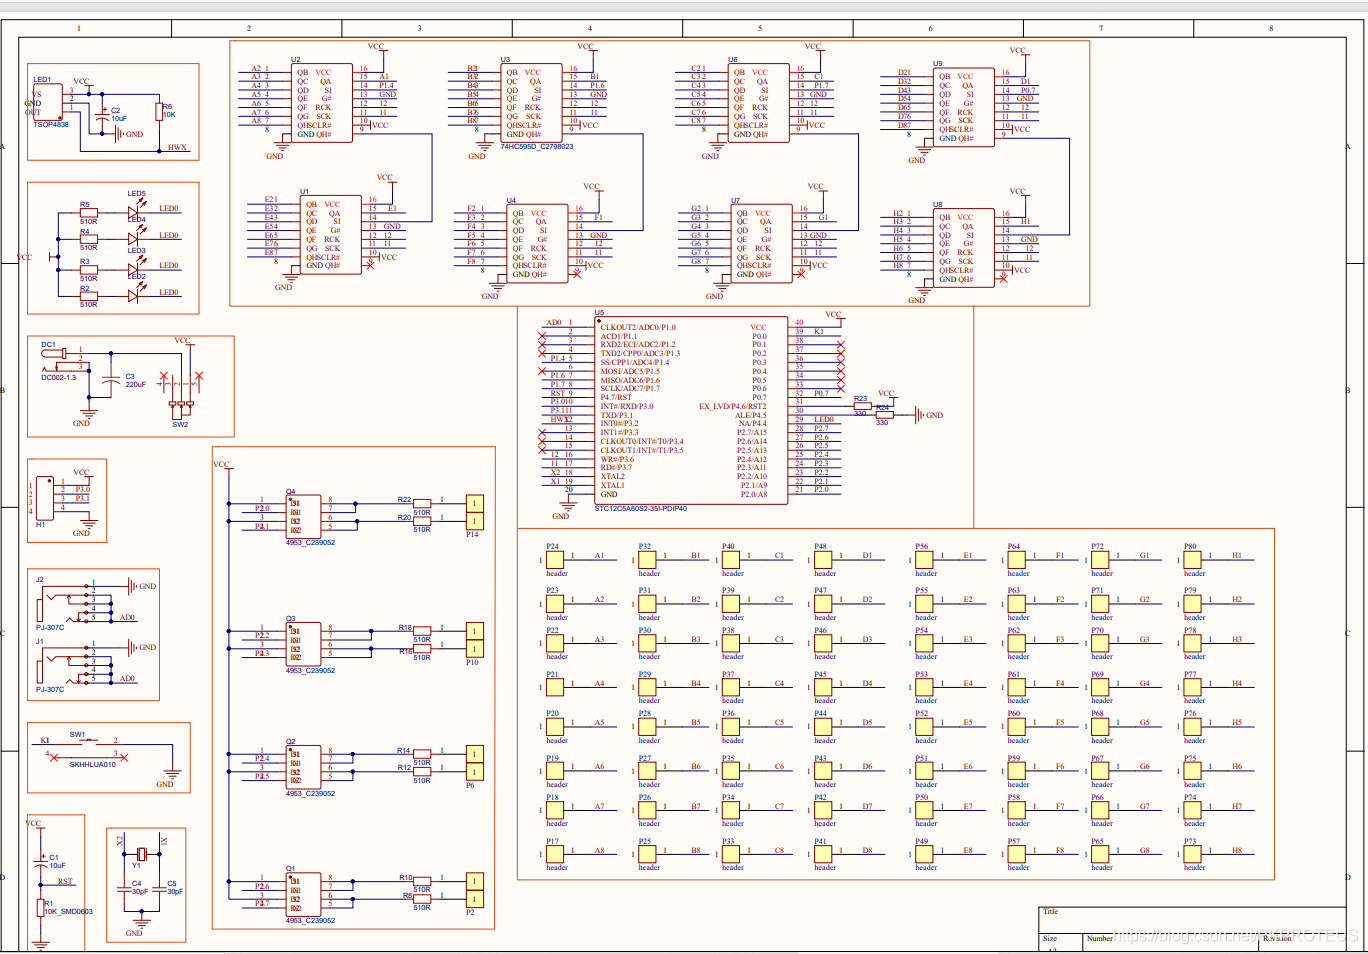Click the LED1 designator label
Image resolution: width=1368 pixels, height=954 pixels.
pyautogui.click(x=42, y=80)
